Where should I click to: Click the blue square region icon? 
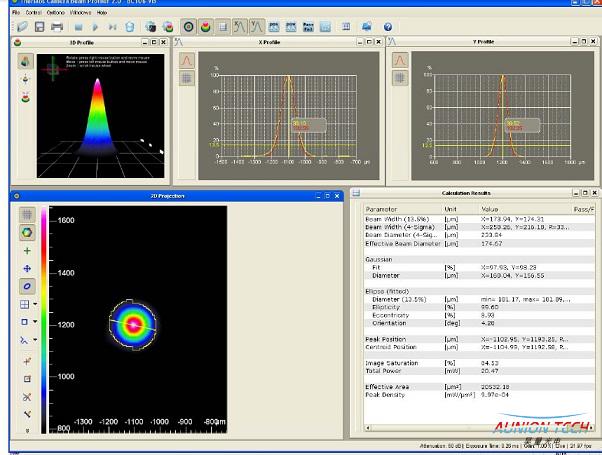coord(25,322)
